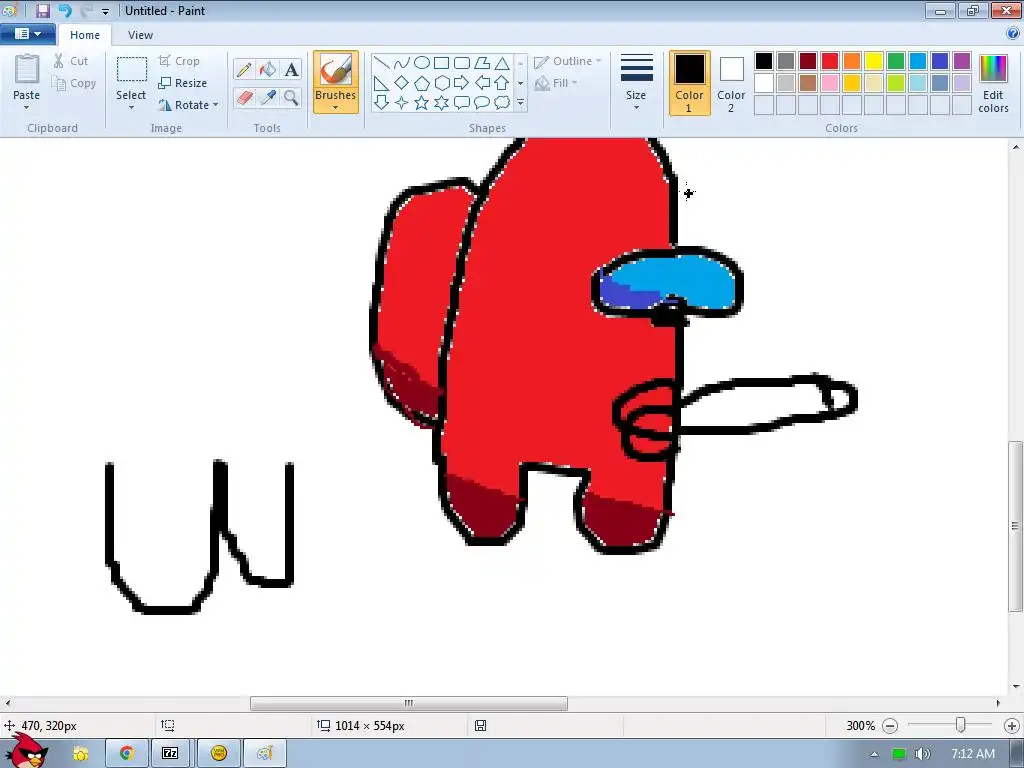Select the Eraser tool
Screen dimensions: 1024x768
[x=244, y=97]
